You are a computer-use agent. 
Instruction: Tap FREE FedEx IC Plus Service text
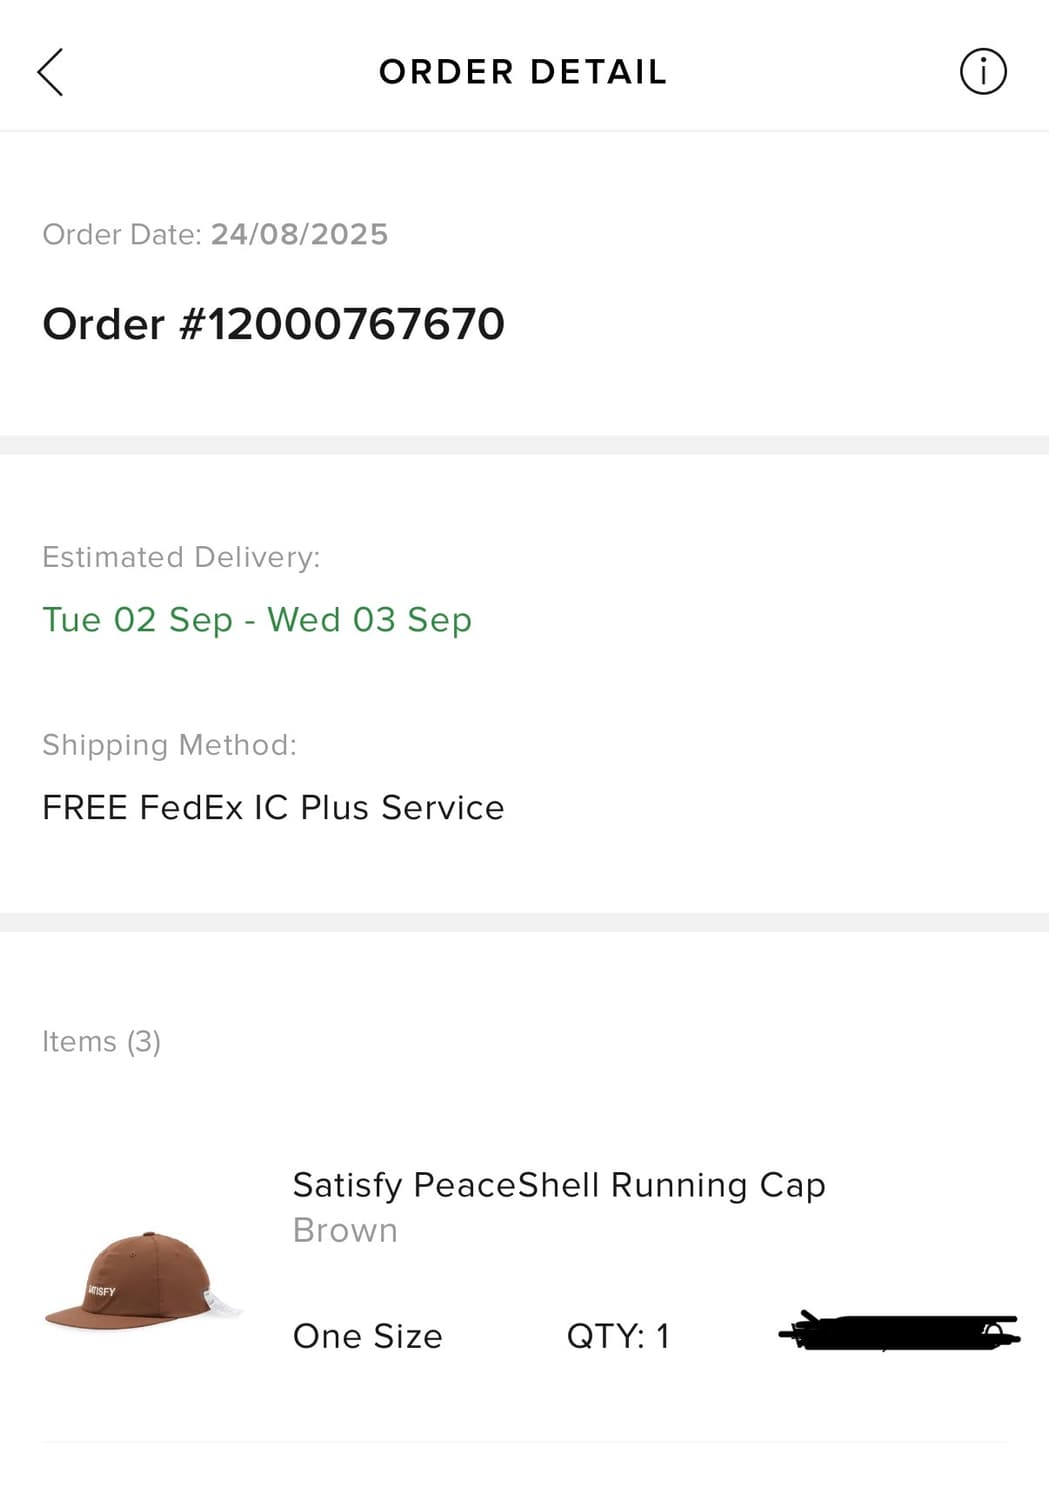273,807
